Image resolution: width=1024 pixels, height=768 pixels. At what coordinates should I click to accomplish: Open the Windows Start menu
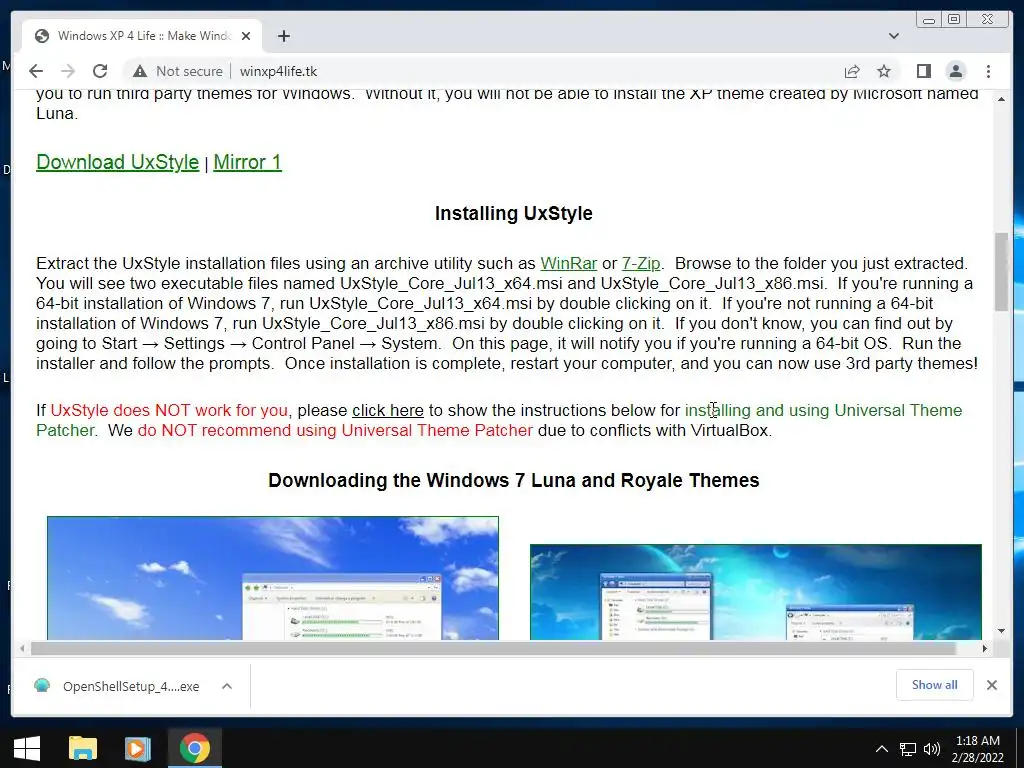coord(26,748)
